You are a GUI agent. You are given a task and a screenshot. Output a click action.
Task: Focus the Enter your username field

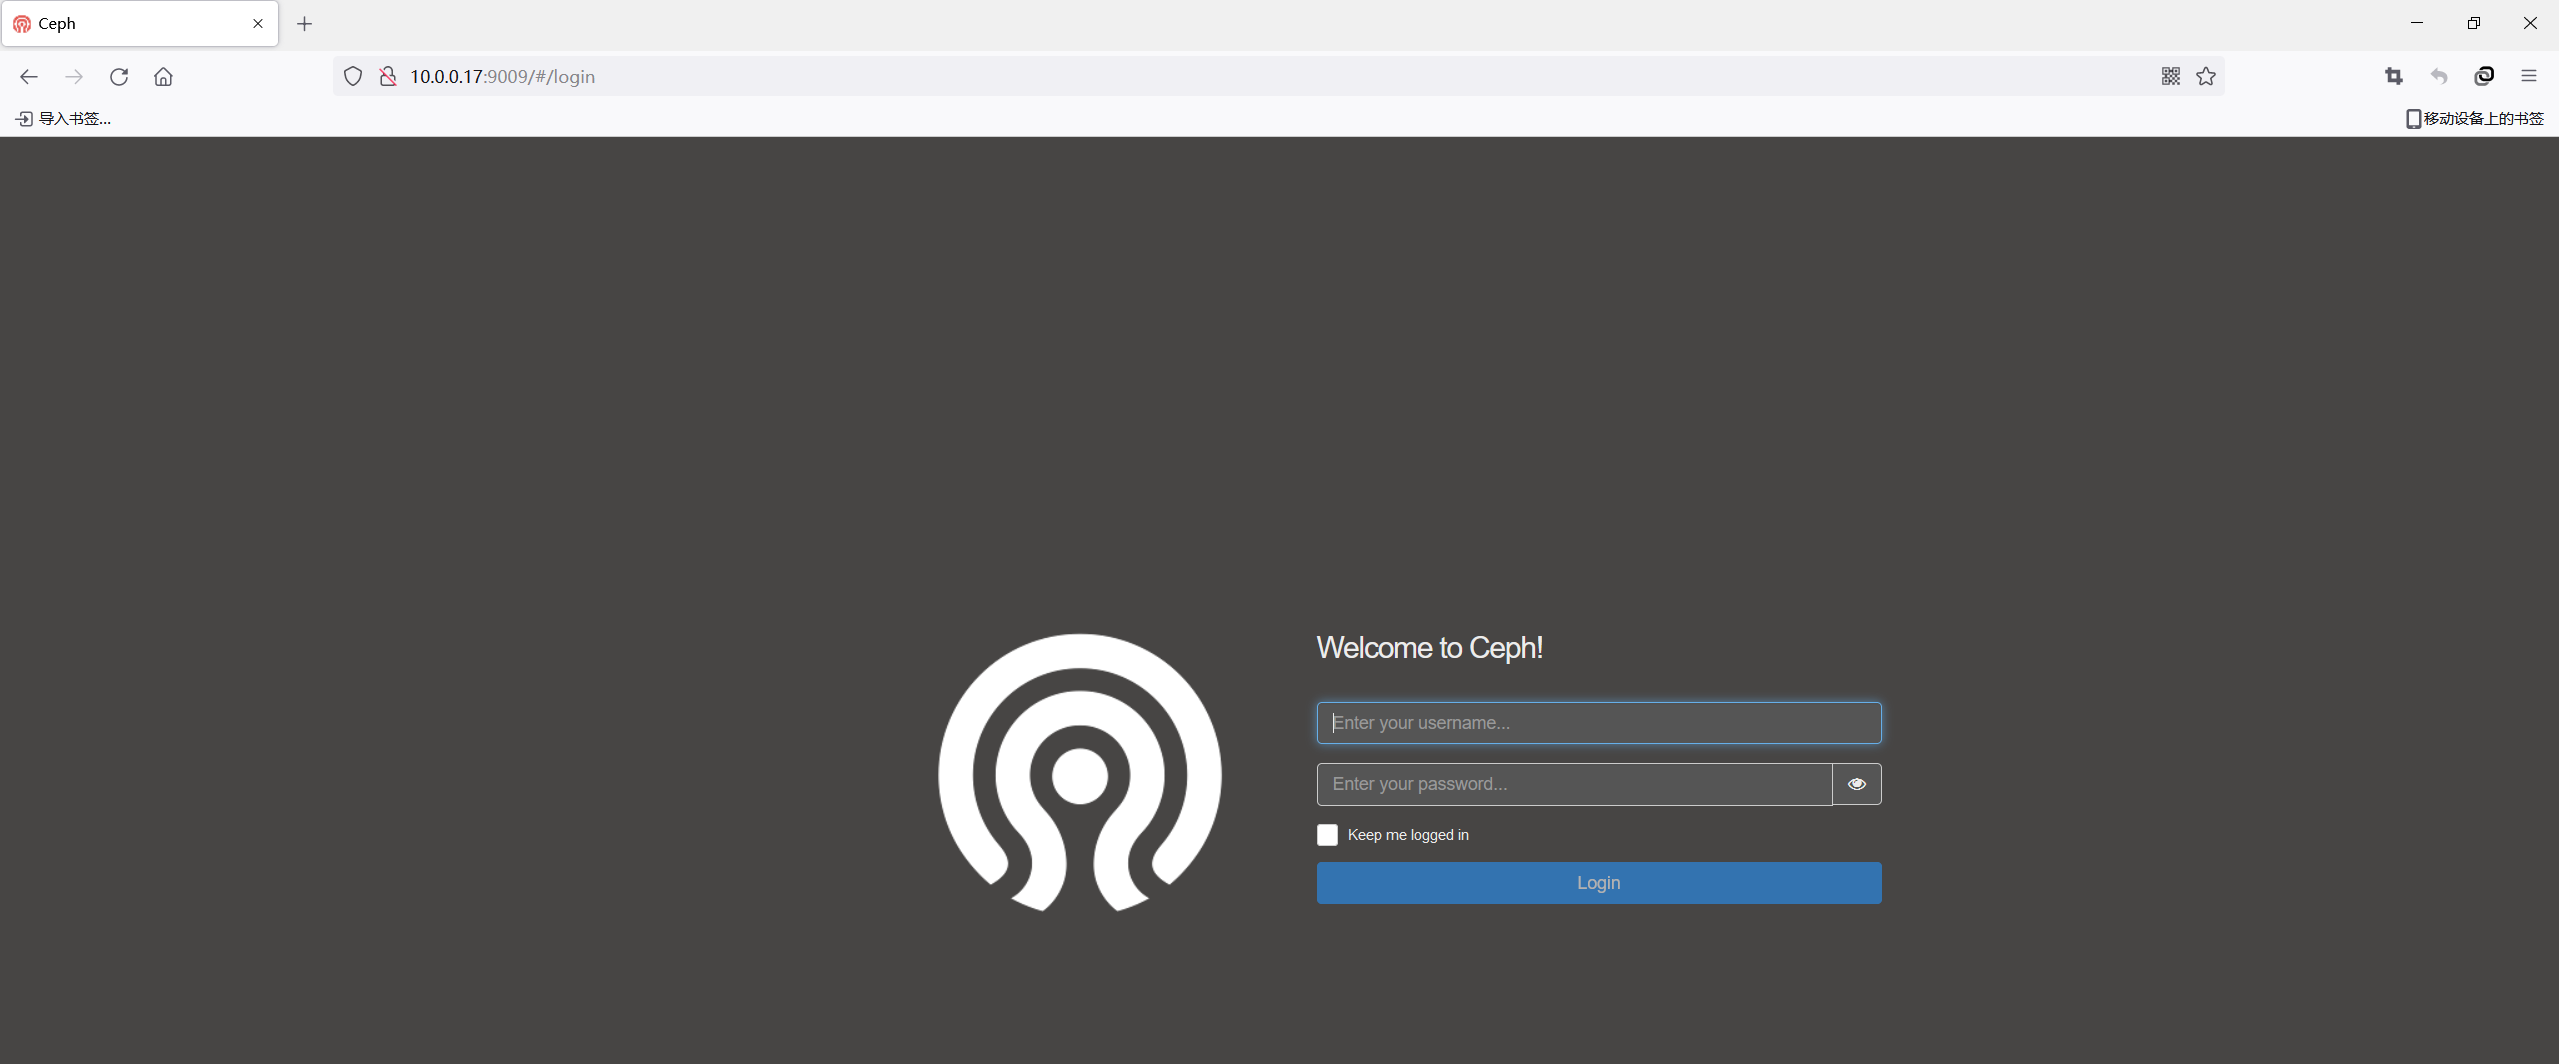tap(1597, 722)
